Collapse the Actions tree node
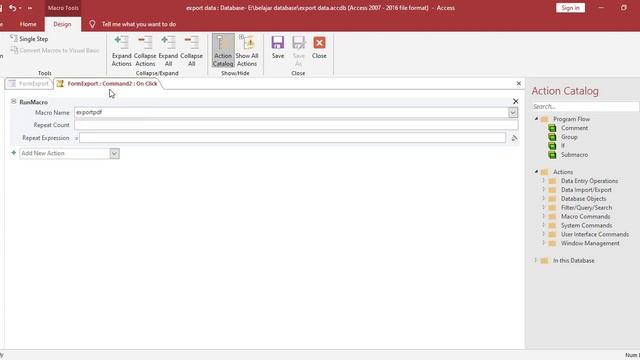The width and height of the screenshot is (640, 360). pos(536,172)
